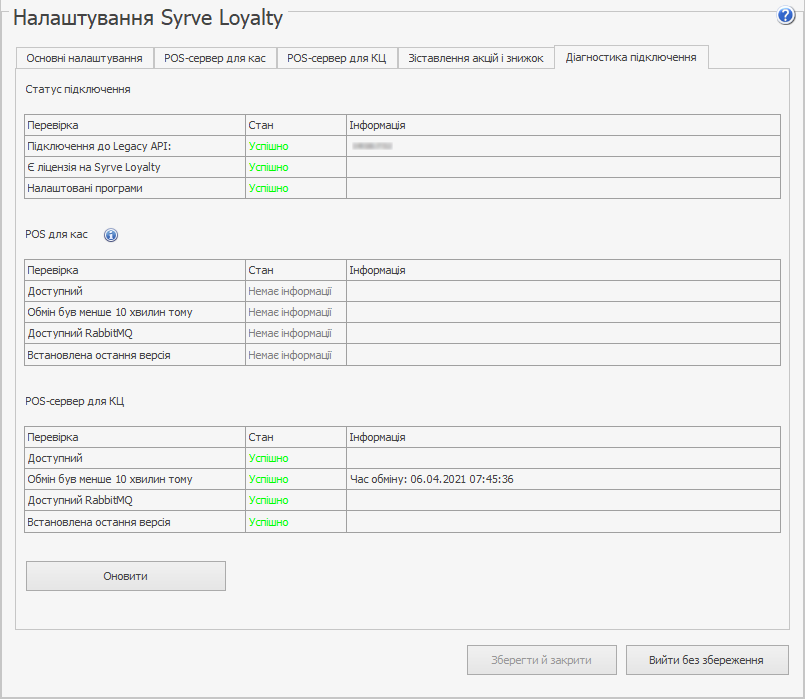805x699 pixels.
Task: Go to Зіставлення акцій і знижок tab
Action: (475, 58)
